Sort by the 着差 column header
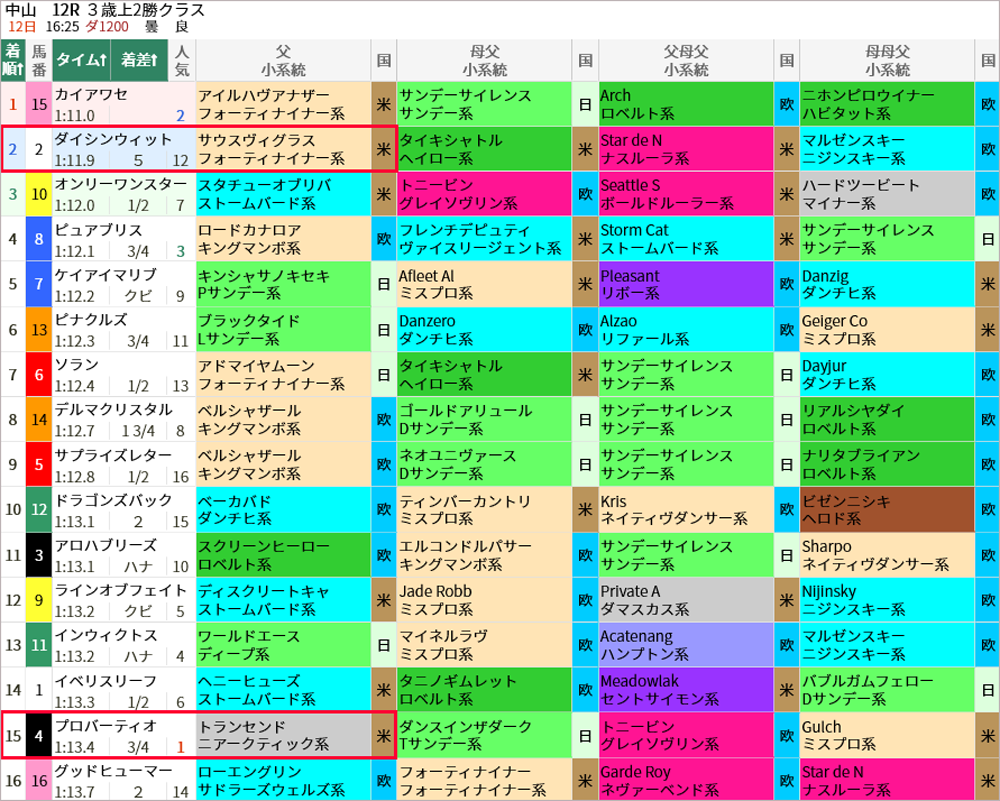 click(140, 60)
